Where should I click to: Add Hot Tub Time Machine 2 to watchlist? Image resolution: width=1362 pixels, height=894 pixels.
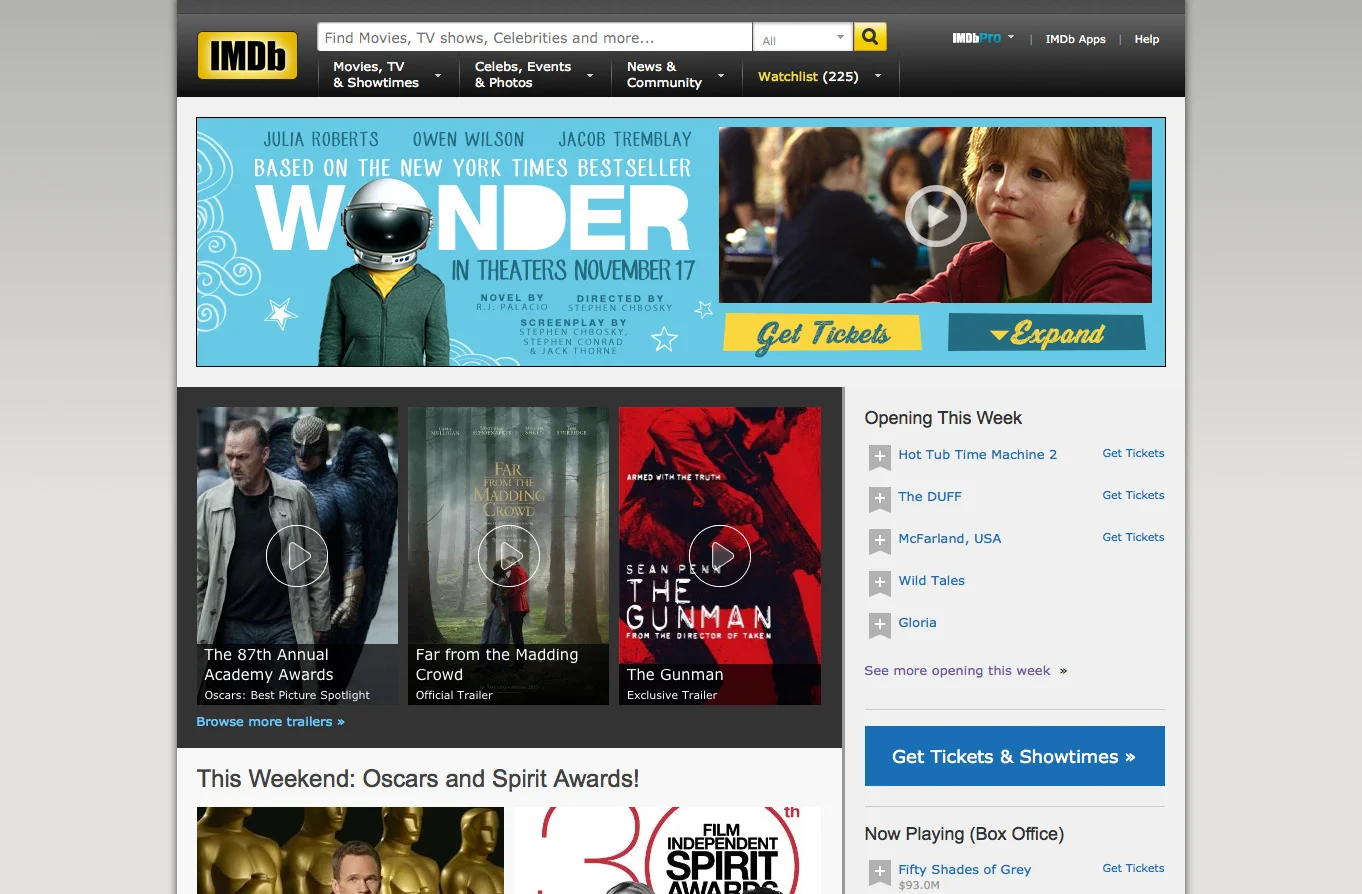880,458
